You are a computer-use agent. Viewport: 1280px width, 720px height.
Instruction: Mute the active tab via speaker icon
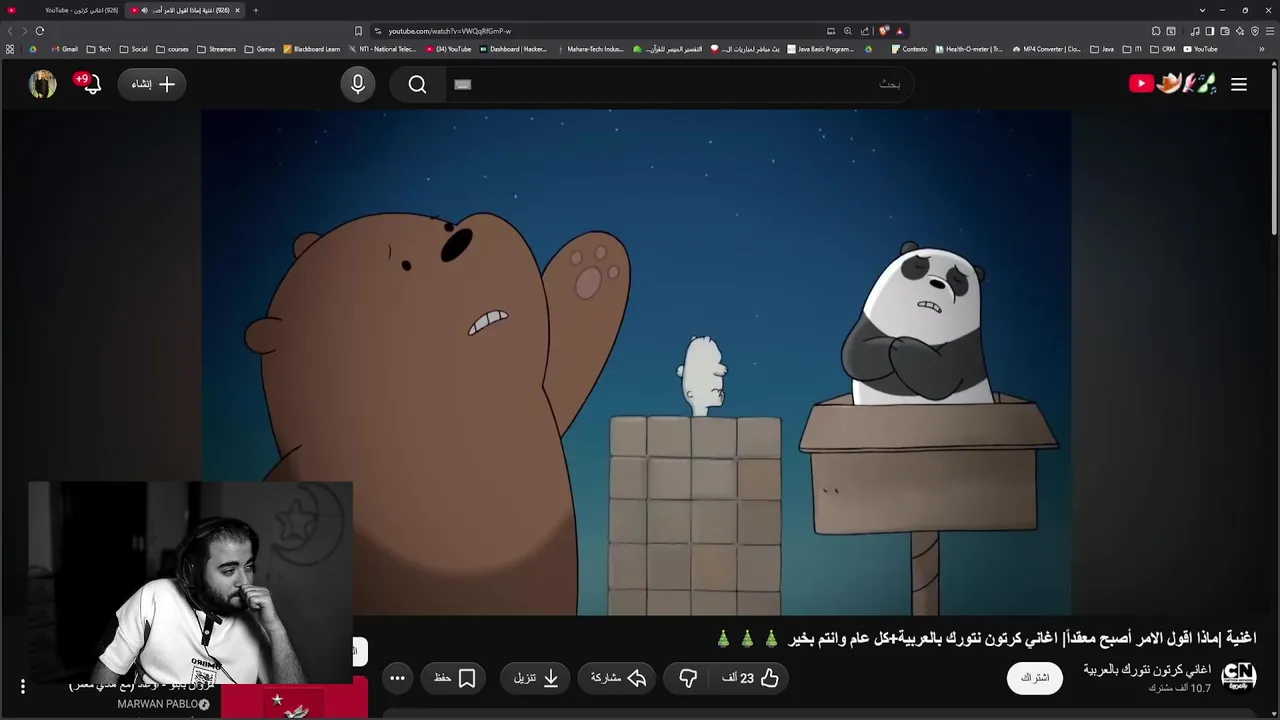coord(145,10)
